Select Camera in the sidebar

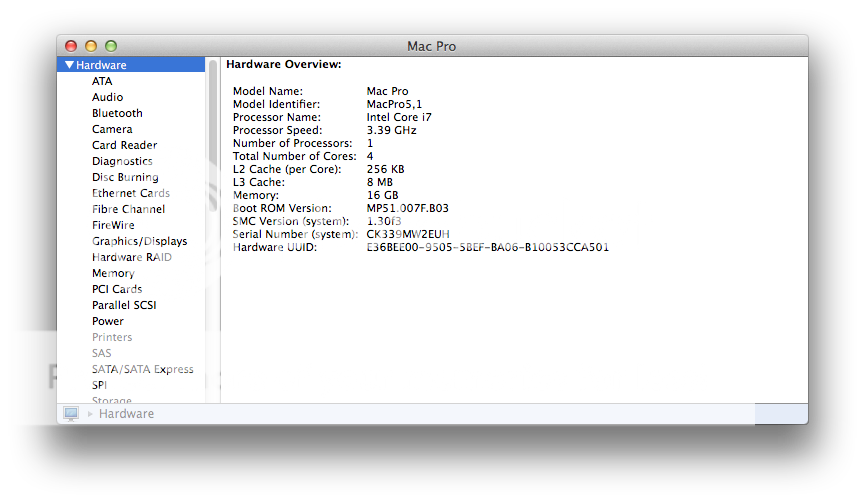pos(112,129)
